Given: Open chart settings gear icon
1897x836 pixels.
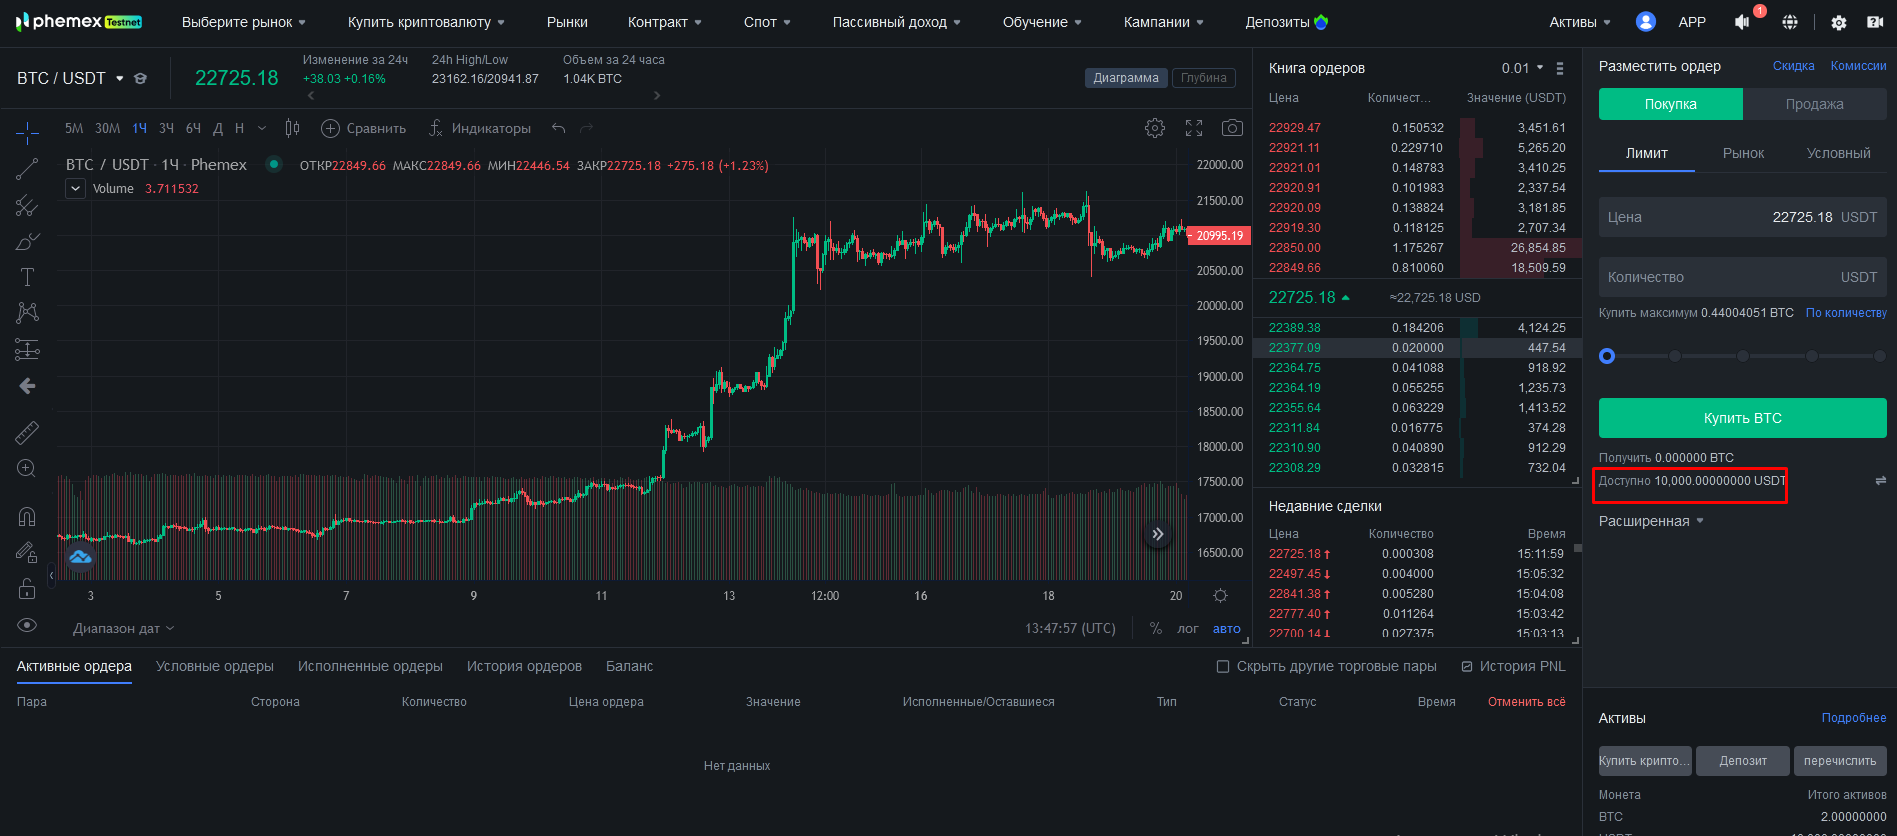Looking at the screenshot, I should [x=1155, y=128].
